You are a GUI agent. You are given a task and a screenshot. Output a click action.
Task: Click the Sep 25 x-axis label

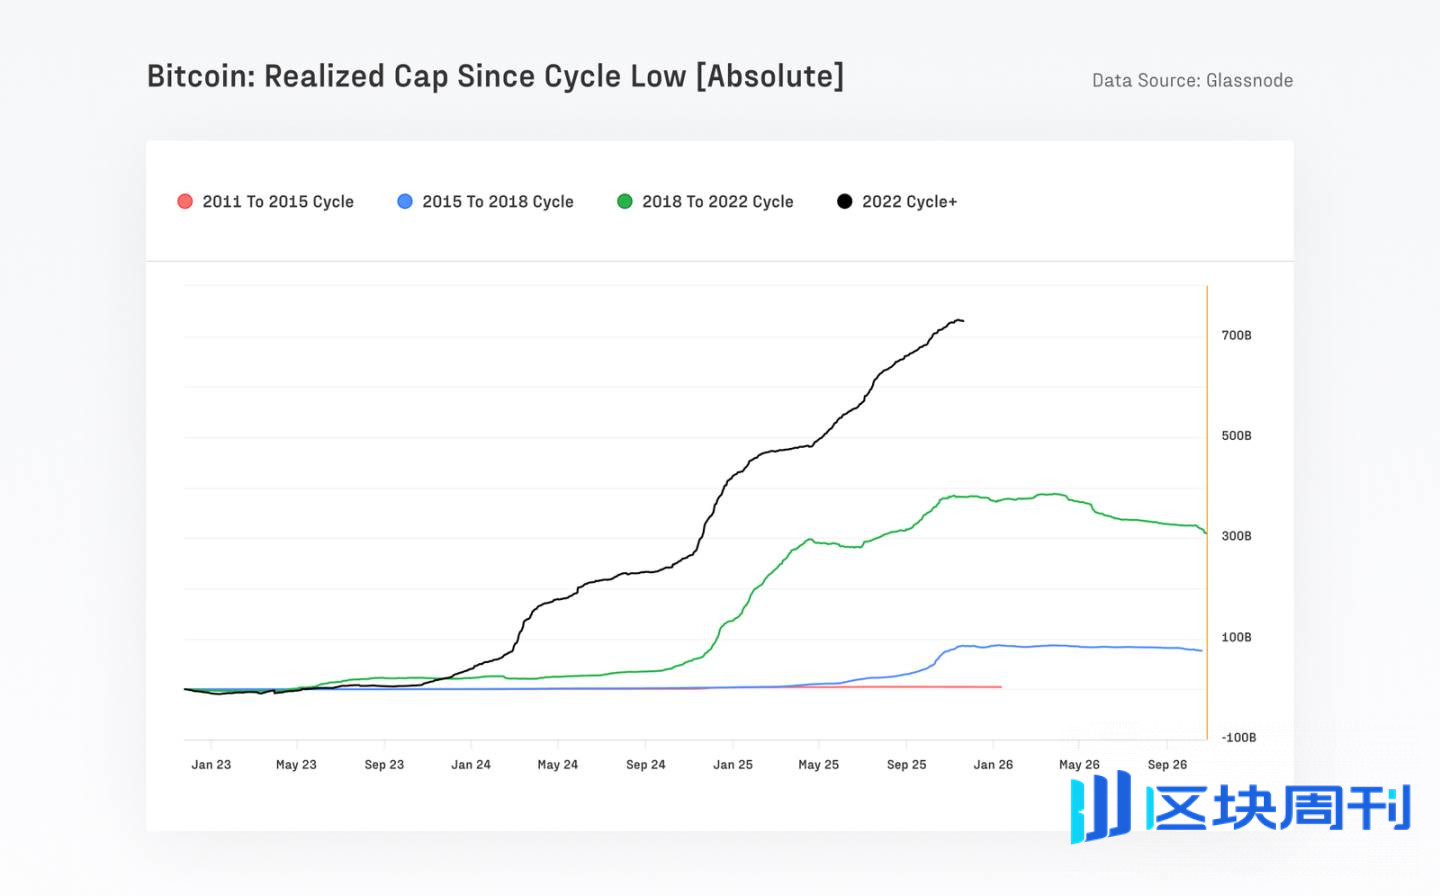coord(907,765)
